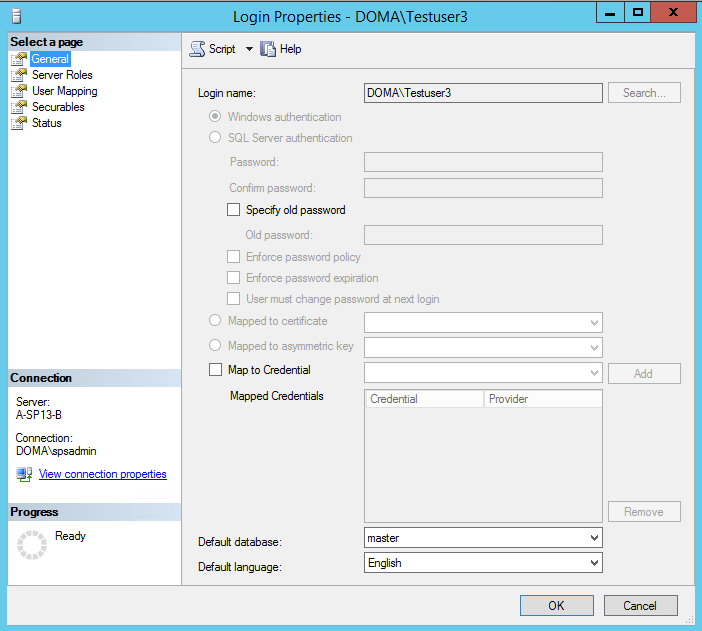The image size is (702, 631).
Task: Click the Securables page icon
Action: pyautogui.click(x=19, y=107)
